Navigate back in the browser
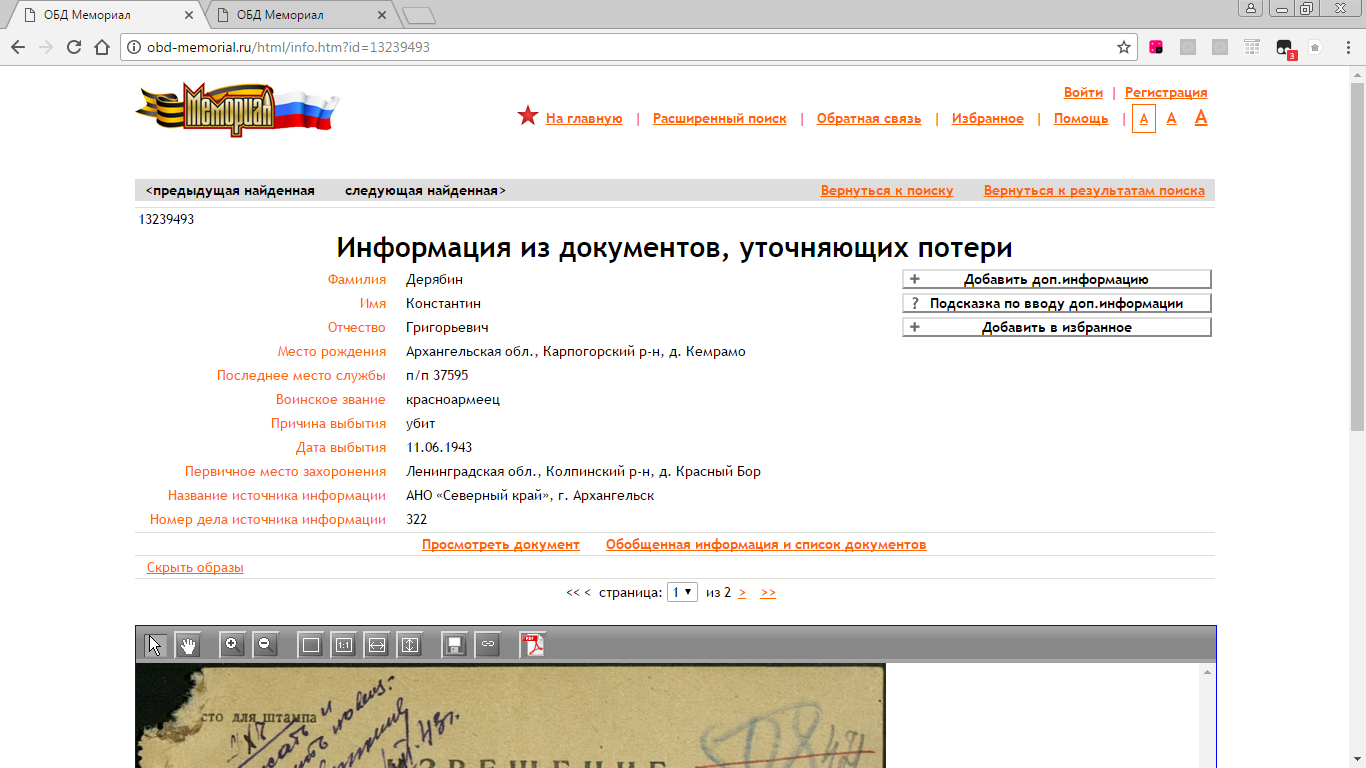Viewport: 1366px width, 768px height. coord(18,47)
